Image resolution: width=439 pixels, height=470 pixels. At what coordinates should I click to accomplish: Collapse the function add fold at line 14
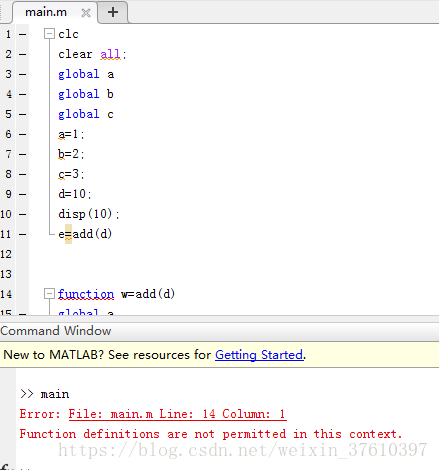tap(49, 294)
